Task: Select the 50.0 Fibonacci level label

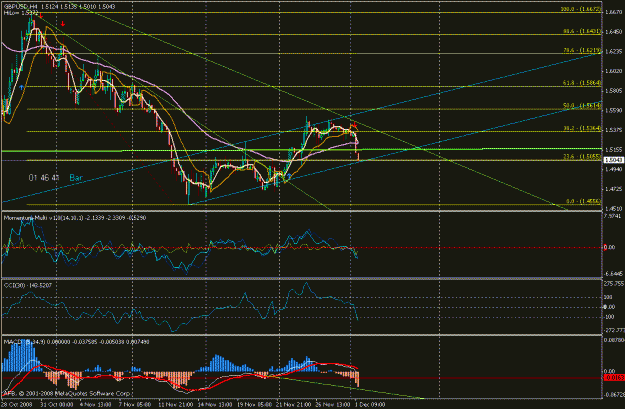Action: pos(582,106)
